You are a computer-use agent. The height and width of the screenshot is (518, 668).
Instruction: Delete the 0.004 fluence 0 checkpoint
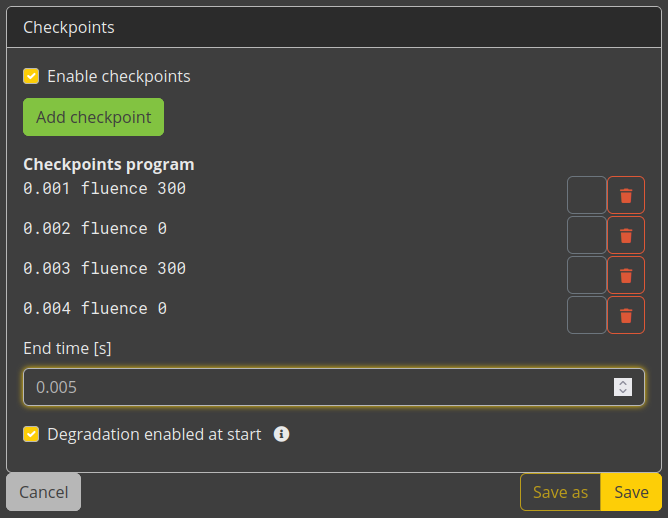[x=626, y=315]
